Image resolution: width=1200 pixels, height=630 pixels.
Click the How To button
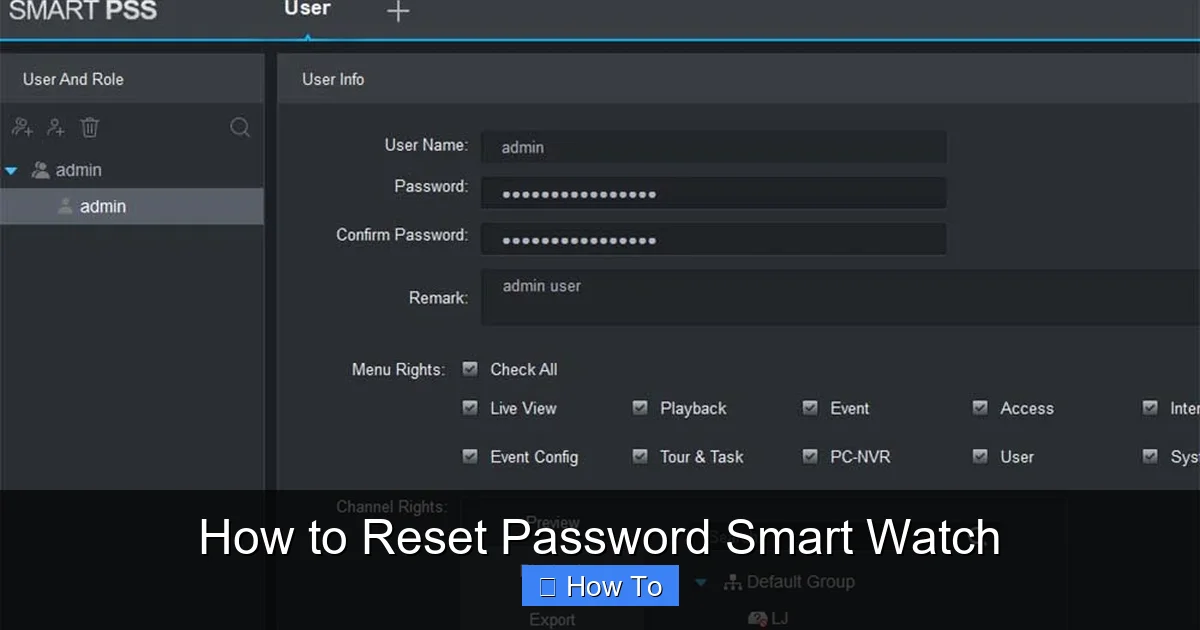coord(600,585)
